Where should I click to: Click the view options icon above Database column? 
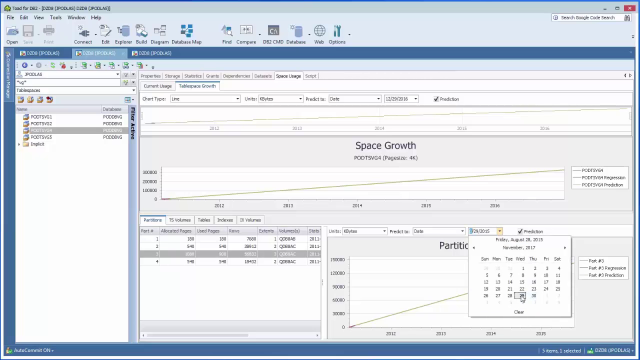coord(128,100)
